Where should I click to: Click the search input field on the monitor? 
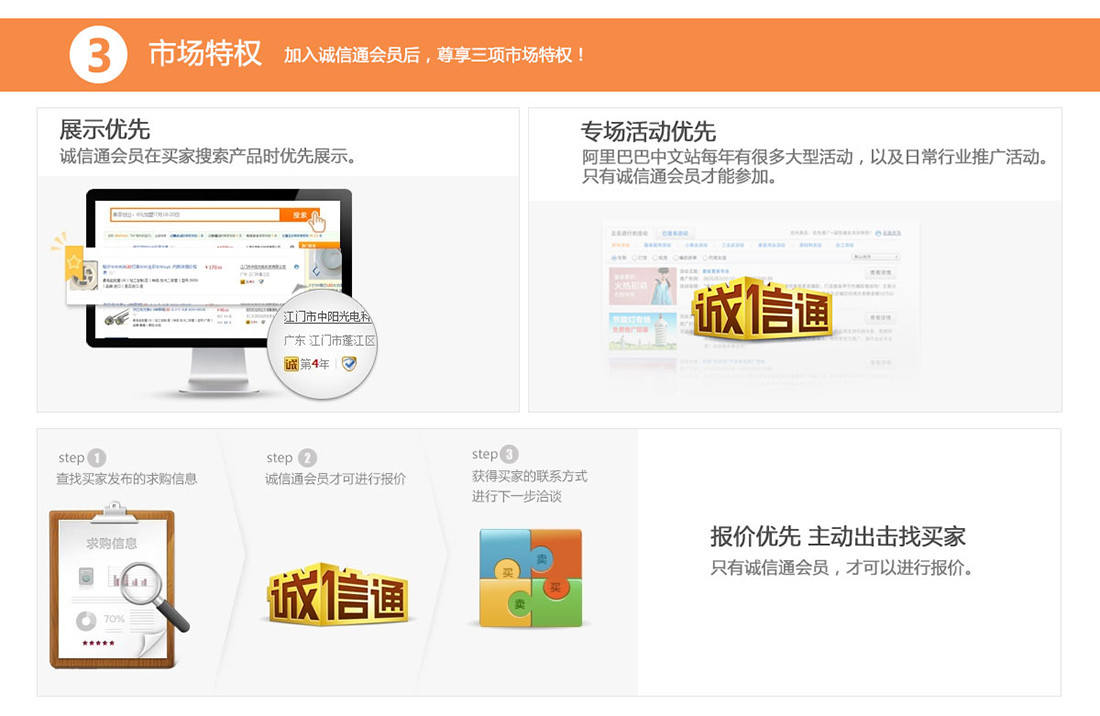(194, 215)
